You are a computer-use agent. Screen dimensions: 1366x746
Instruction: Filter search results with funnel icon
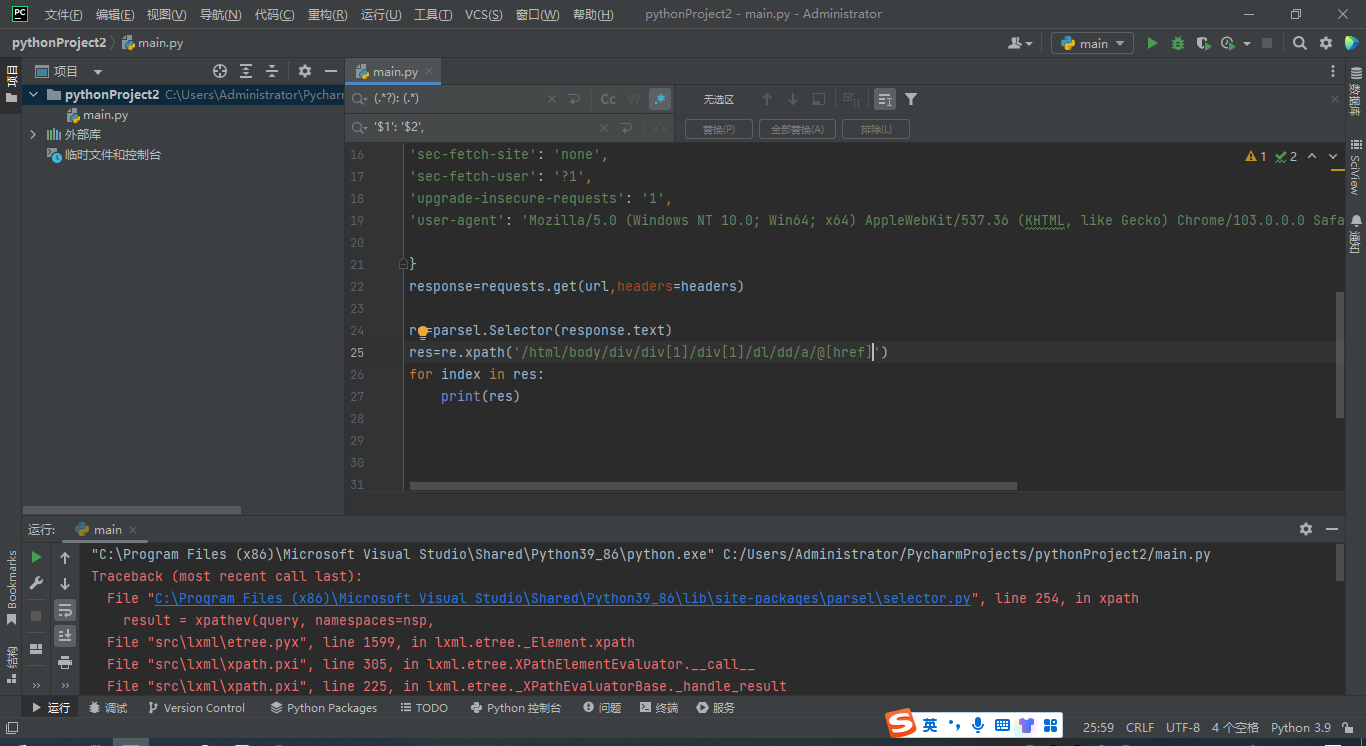point(911,99)
